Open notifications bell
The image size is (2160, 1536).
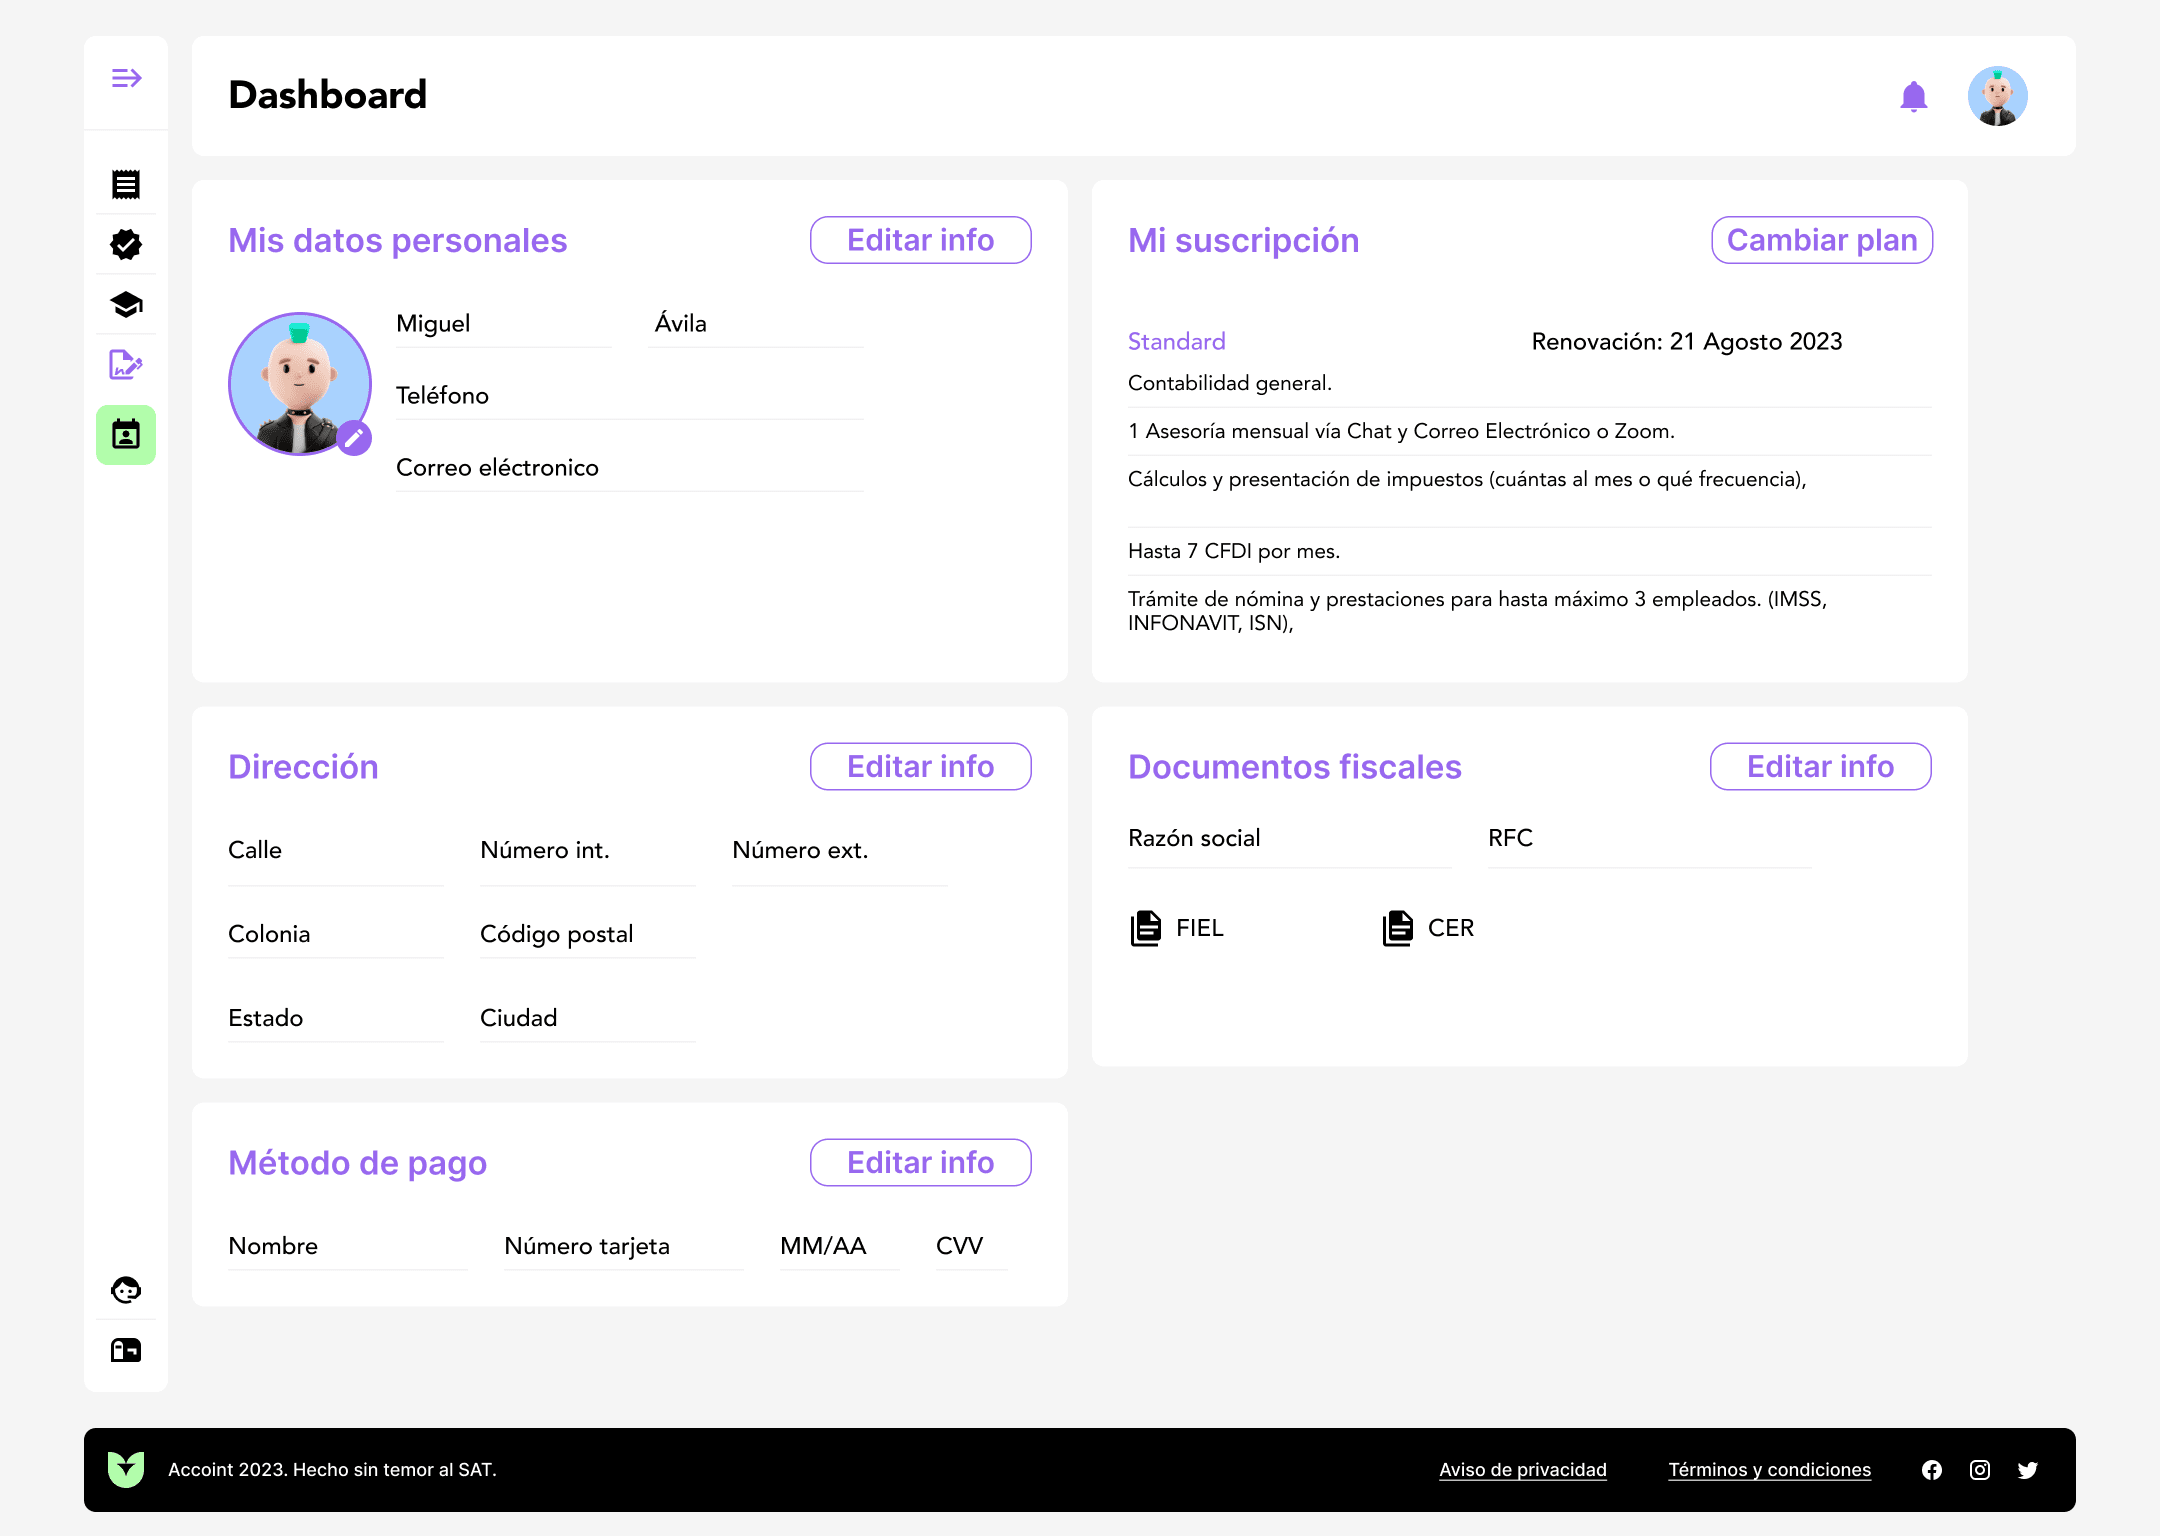1914,96
